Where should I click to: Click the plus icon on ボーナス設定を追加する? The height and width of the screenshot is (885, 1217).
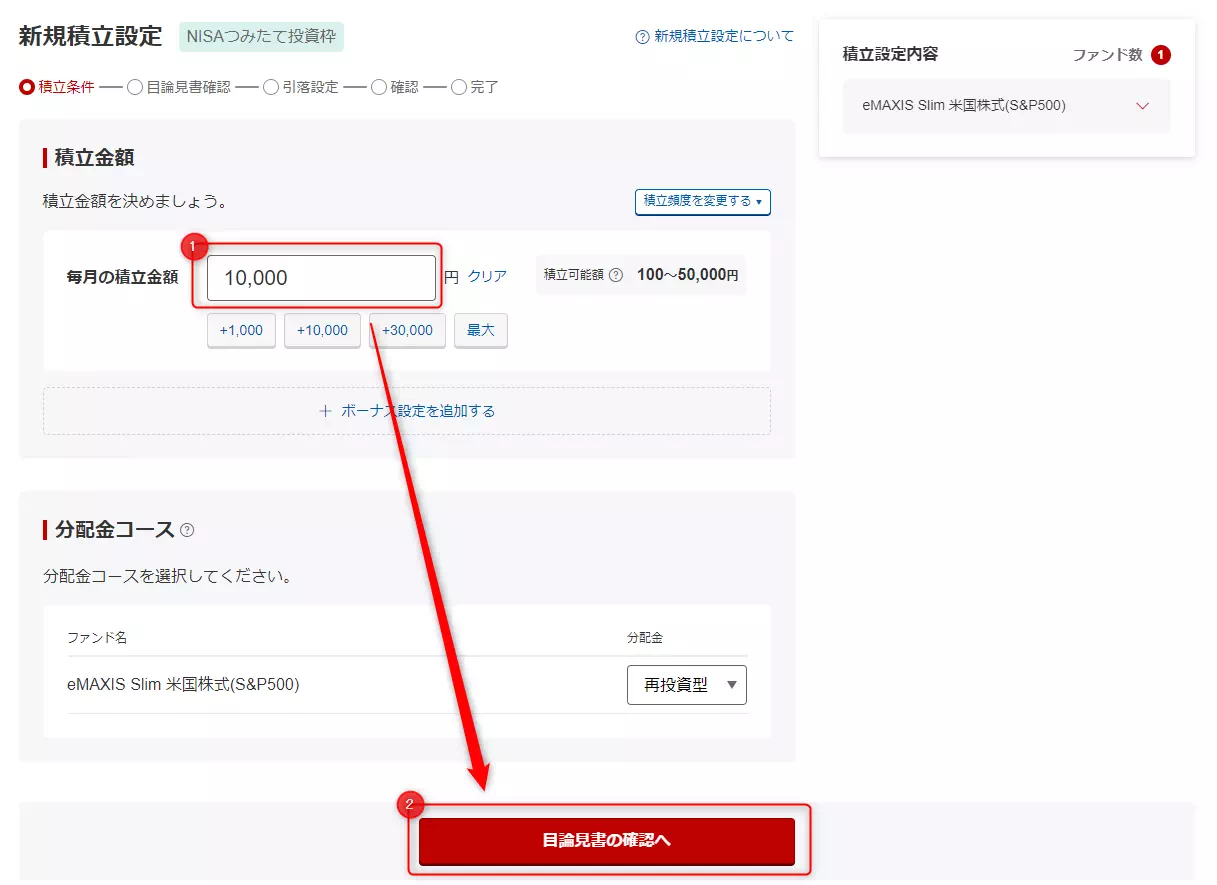pos(326,410)
